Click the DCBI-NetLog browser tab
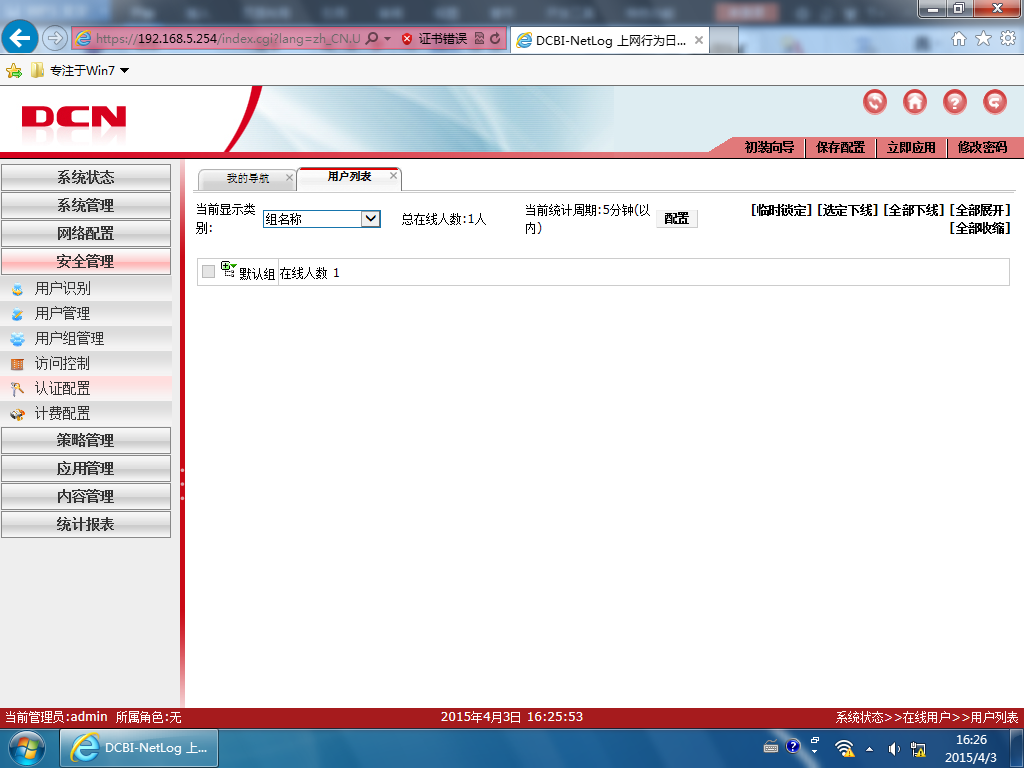Viewport: 1024px width, 768px height. click(610, 40)
